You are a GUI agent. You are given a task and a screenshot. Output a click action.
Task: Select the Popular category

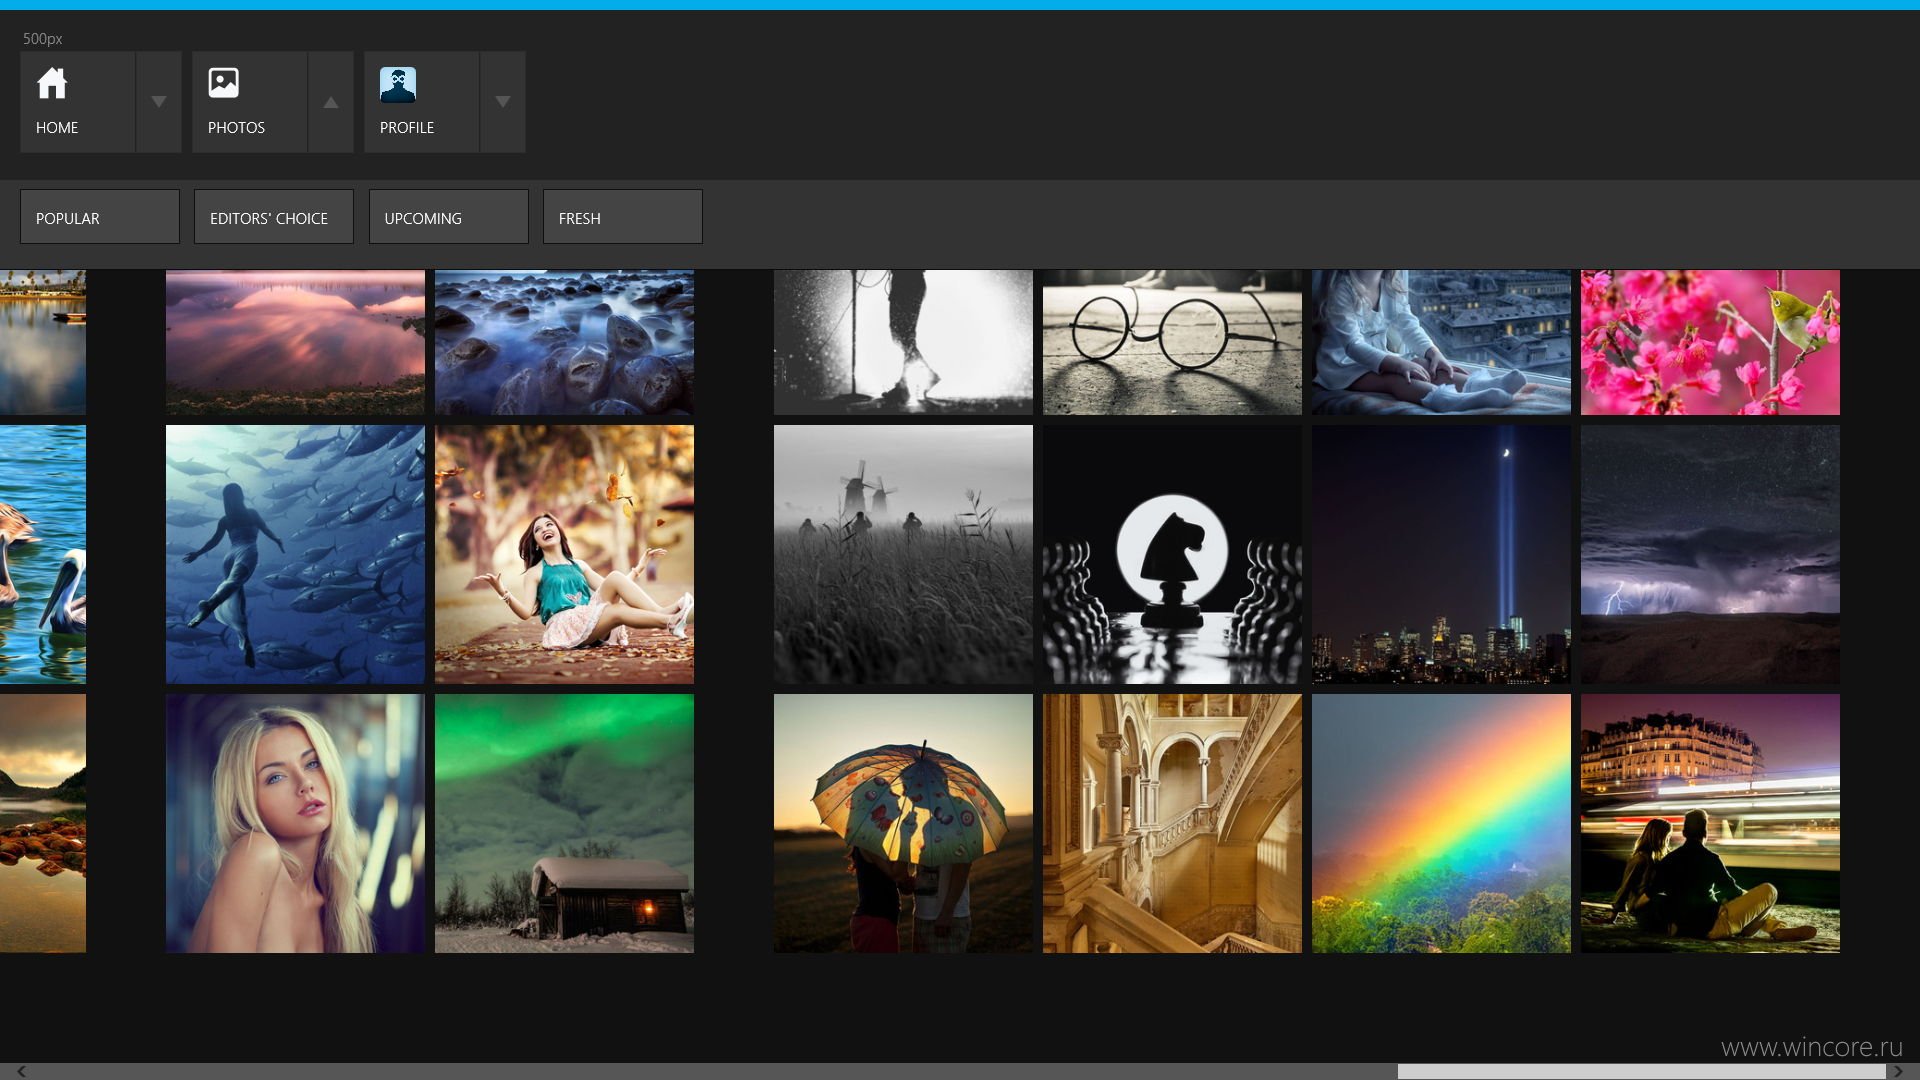coord(100,217)
